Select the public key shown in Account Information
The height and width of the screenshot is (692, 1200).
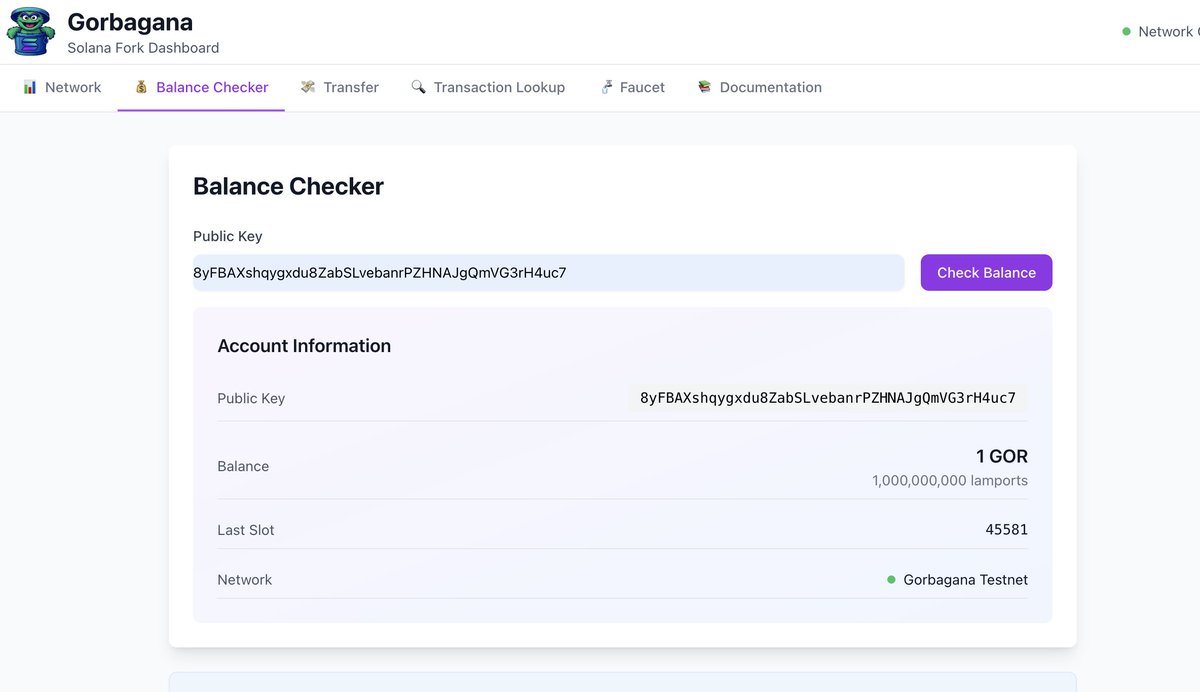pyautogui.click(x=828, y=397)
